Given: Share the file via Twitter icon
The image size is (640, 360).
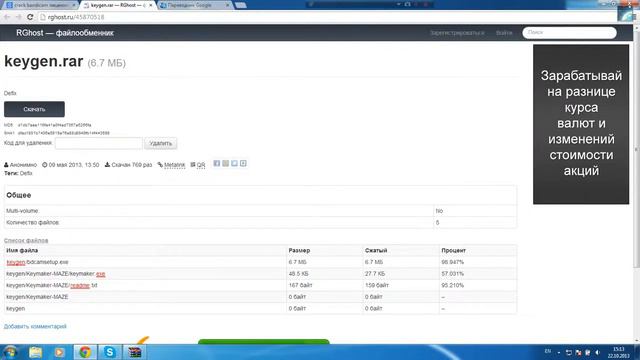Looking at the screenshot, I should 234,163.
